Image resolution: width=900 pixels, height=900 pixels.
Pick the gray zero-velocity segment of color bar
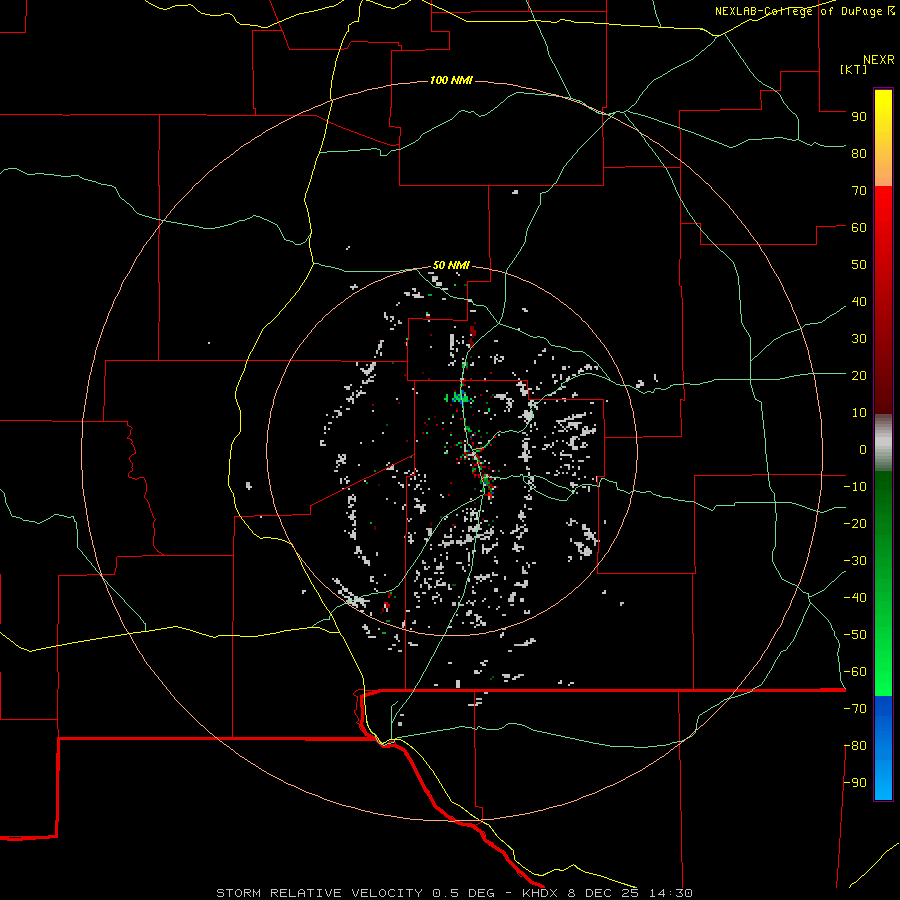[x=883, y=443]
